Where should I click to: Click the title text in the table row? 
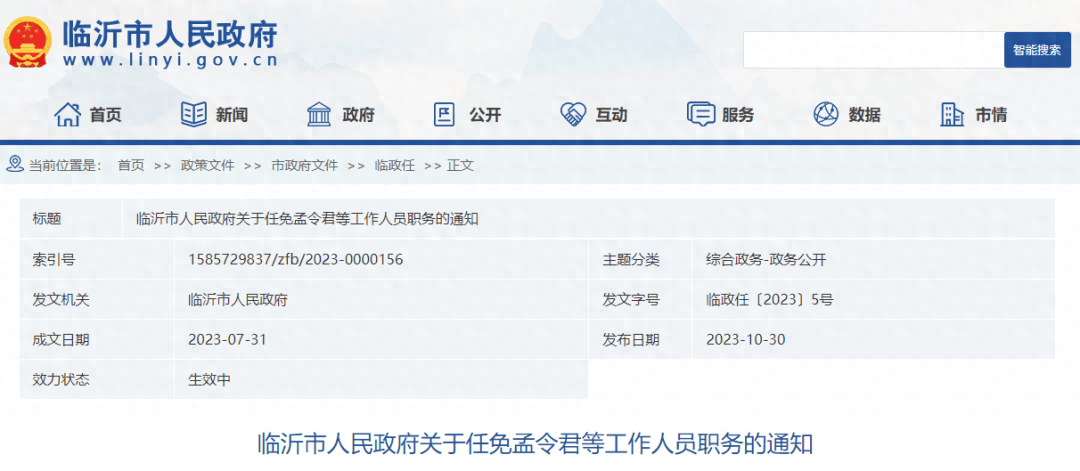(307, 219)
